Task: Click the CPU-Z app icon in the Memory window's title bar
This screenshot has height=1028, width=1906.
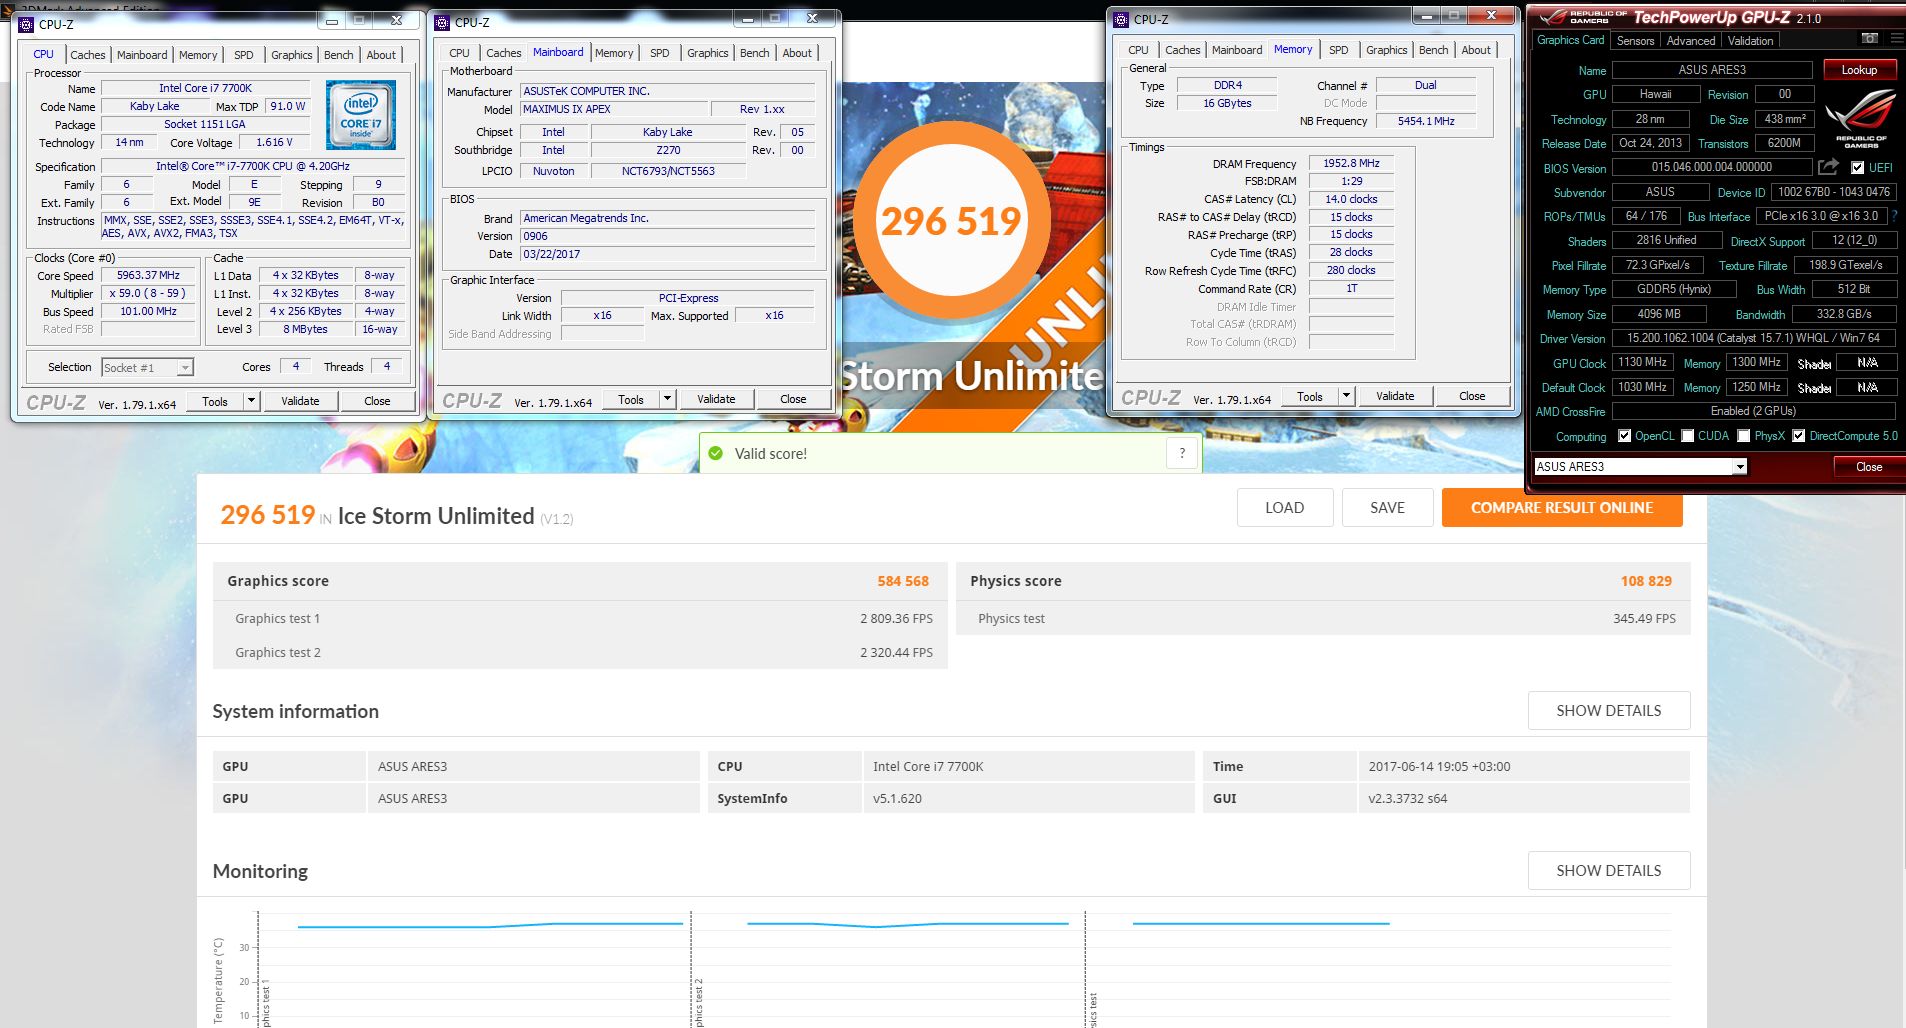Action: pyautogui.click(x=1121, y=19)
